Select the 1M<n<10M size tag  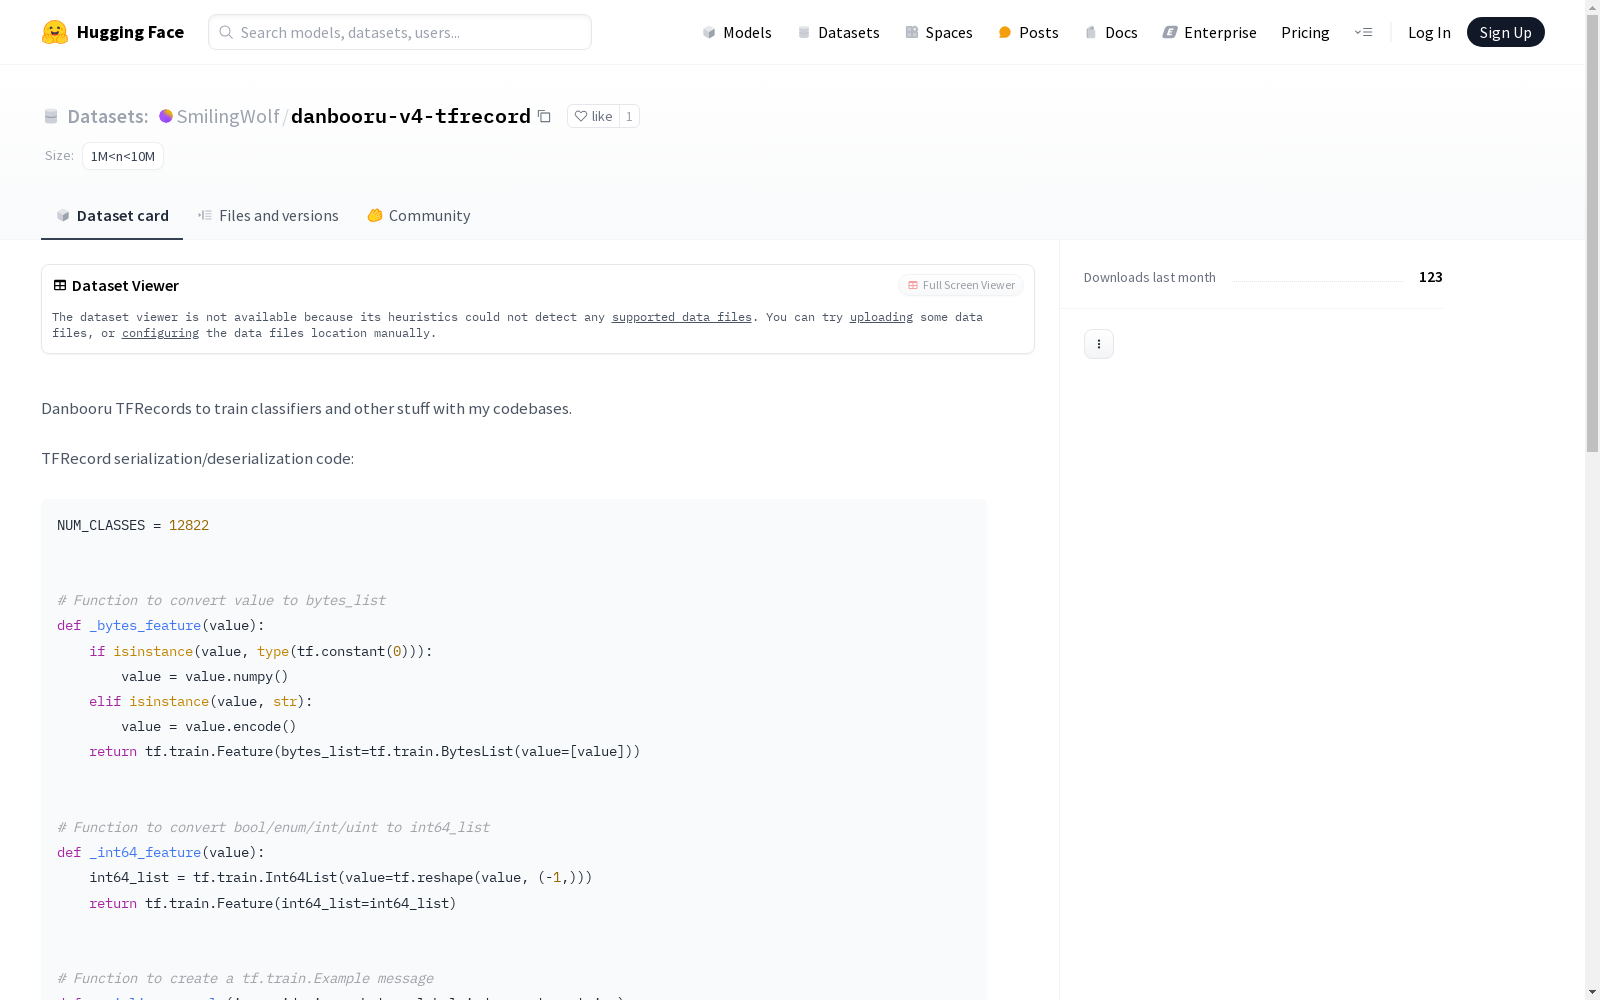coord(123,156)
